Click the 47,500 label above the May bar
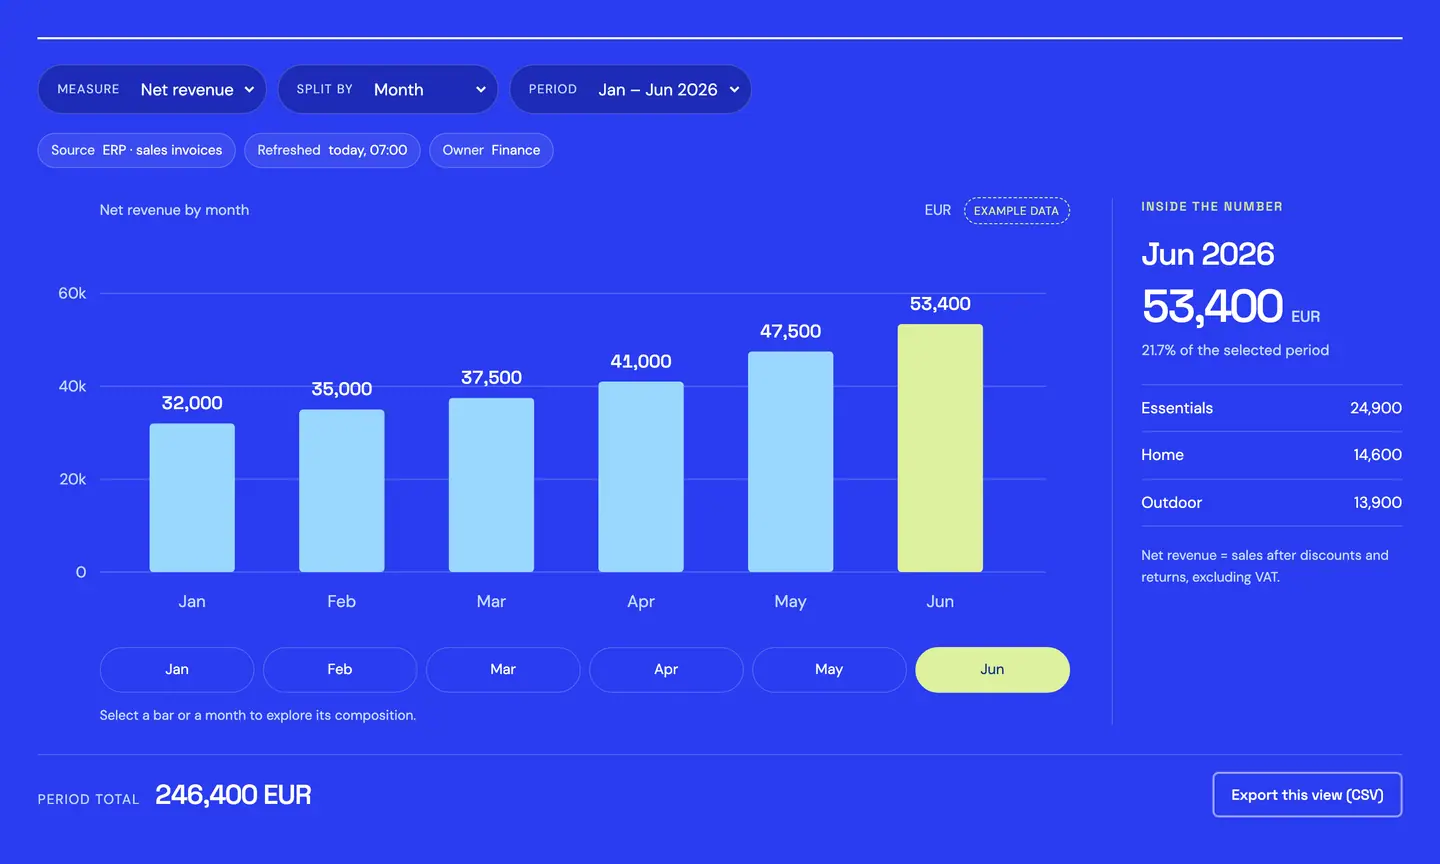Image resolution: width=1440 pixels, height=864 pixels. pyautogui.click(x=790, y=331)
